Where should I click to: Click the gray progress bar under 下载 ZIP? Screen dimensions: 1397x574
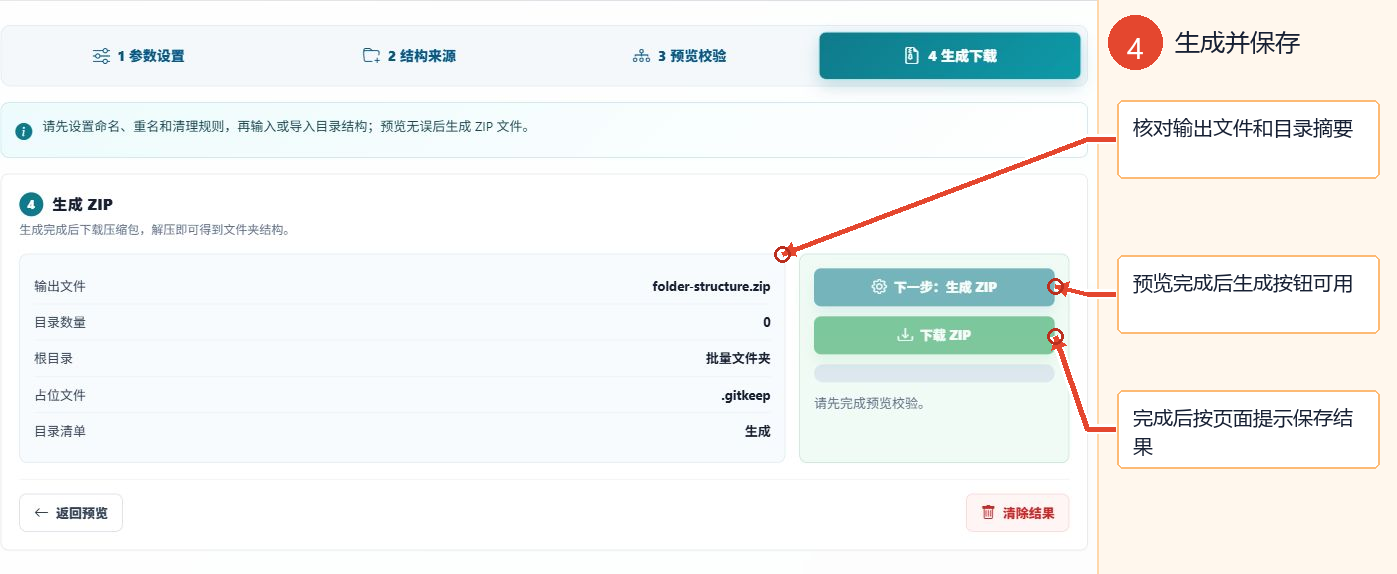(934, 373)
